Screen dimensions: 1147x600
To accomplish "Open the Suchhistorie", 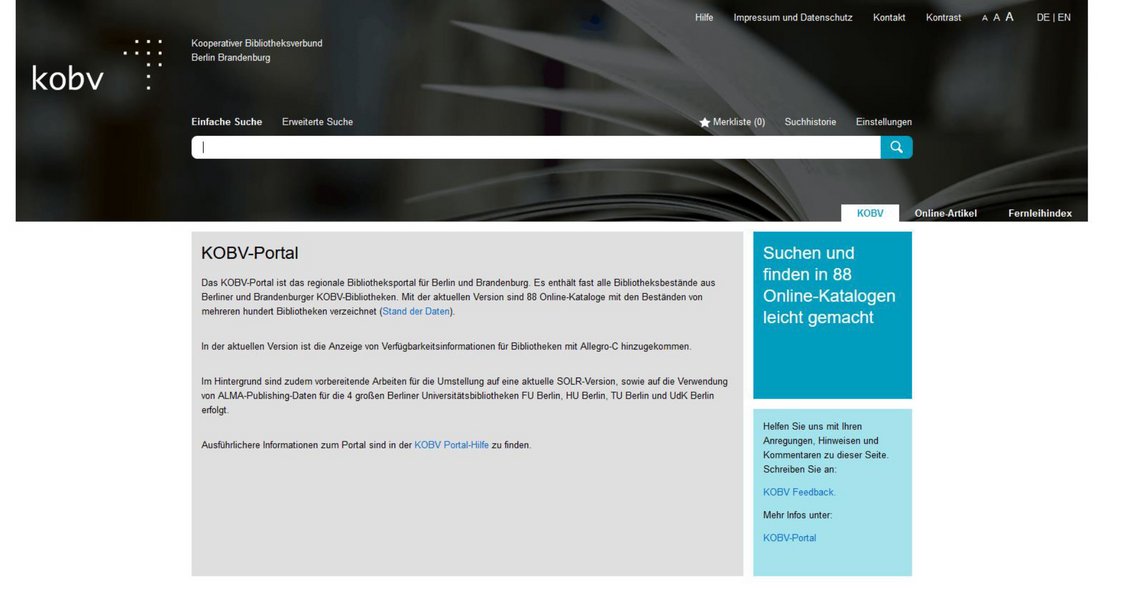I will click(810, 122).
